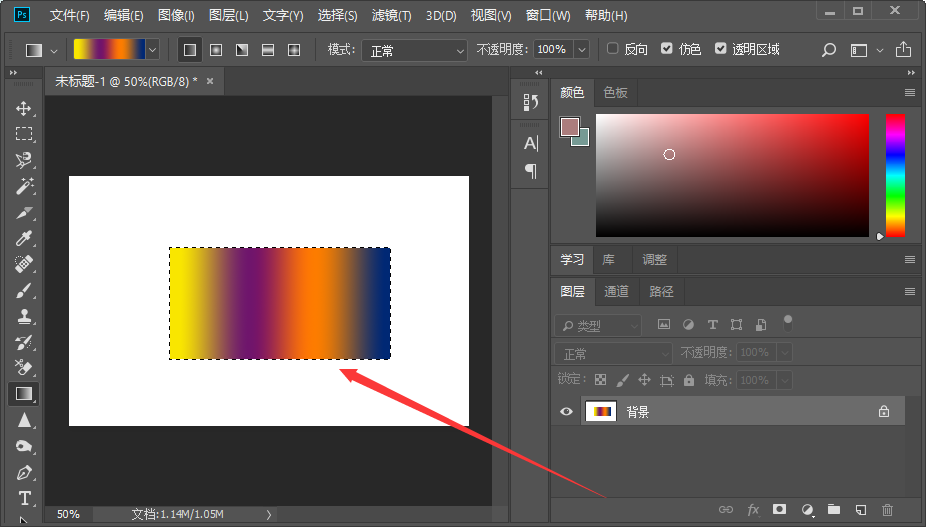Toggle the 仿色 checkbox
The image size is (926, 527).
667,48
